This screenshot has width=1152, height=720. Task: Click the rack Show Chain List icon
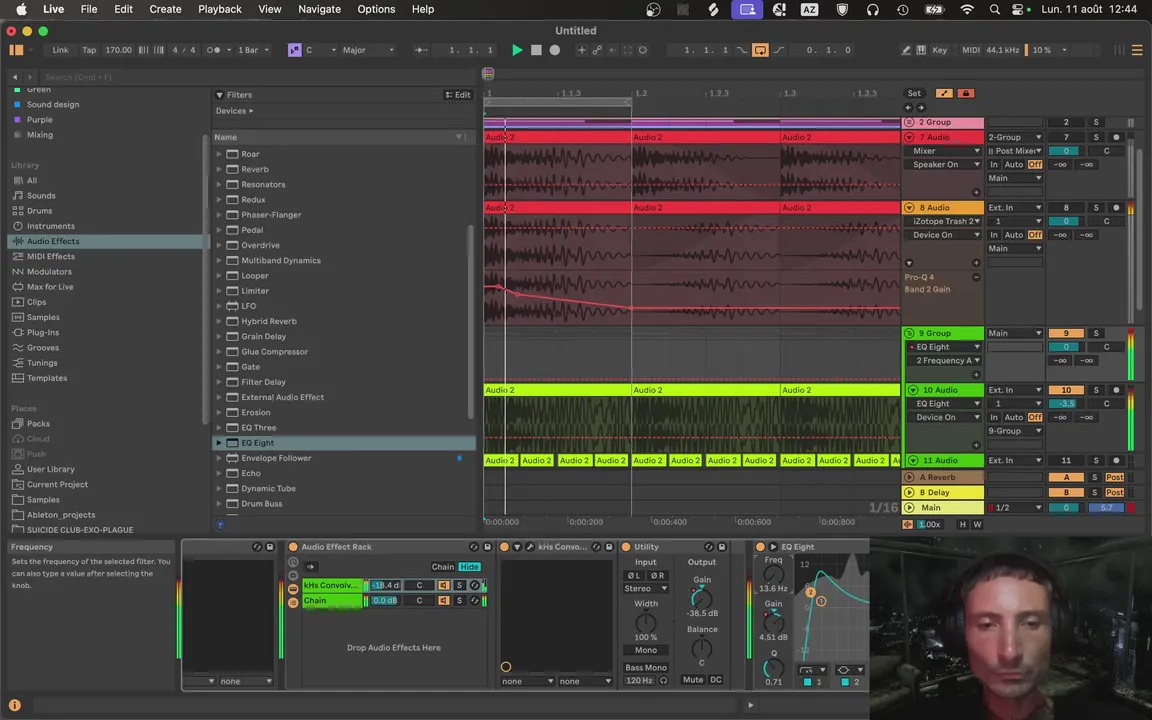[293, 602]
